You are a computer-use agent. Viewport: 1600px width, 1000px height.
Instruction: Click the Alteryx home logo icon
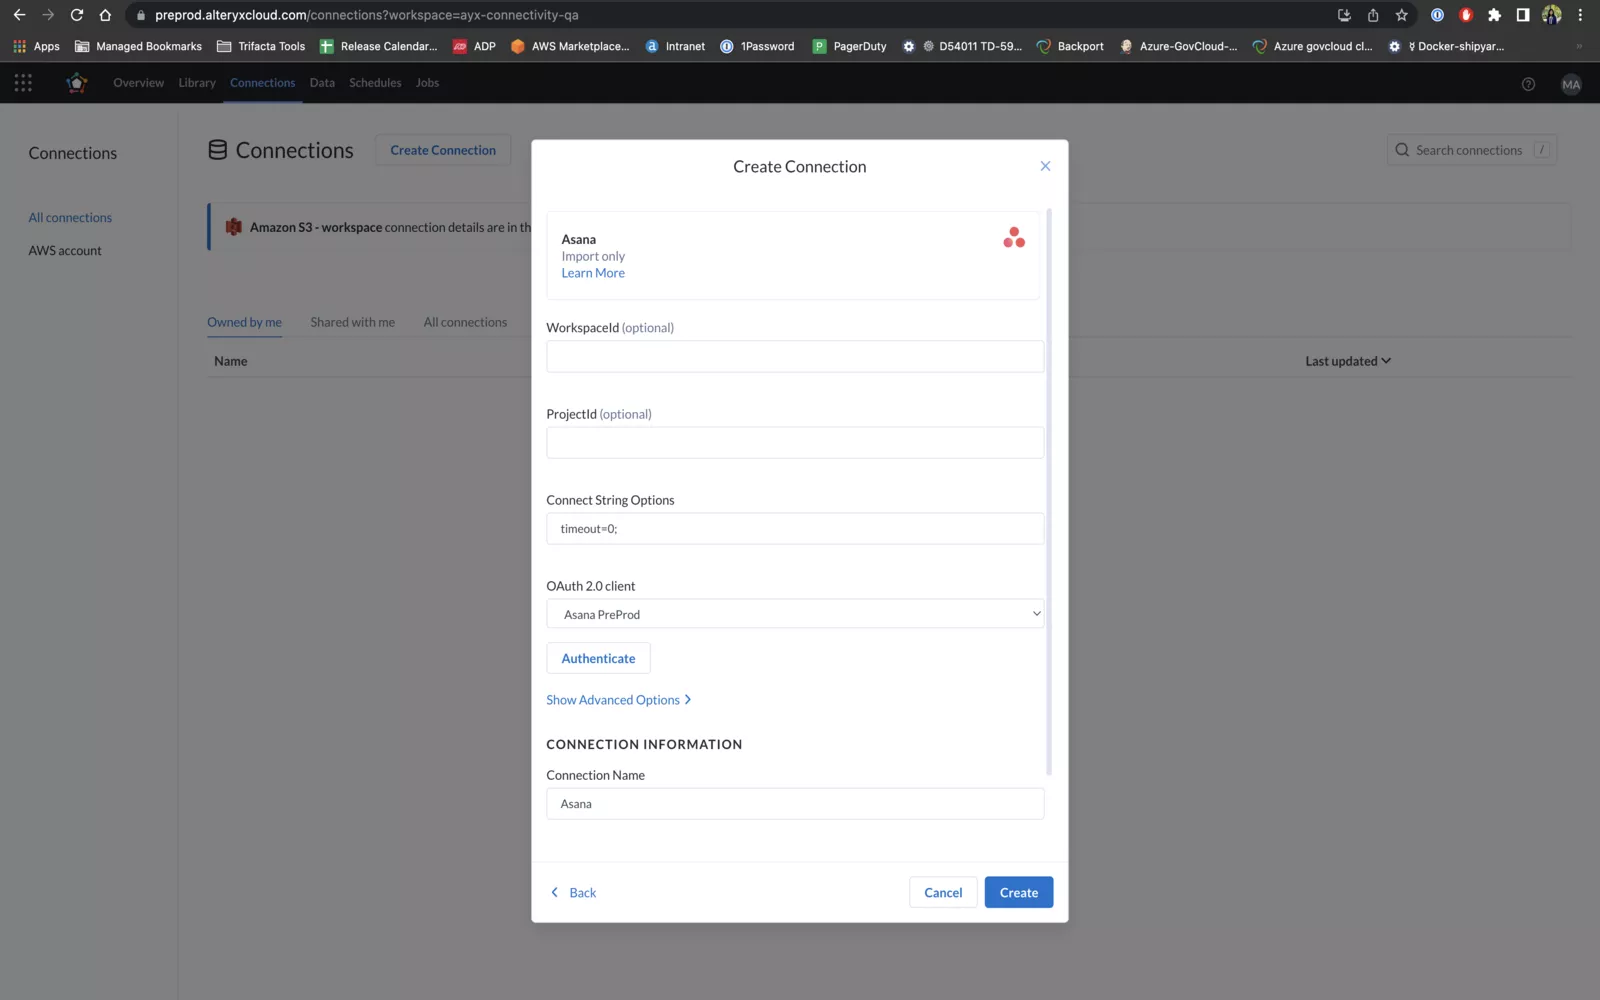coord(76,83)
